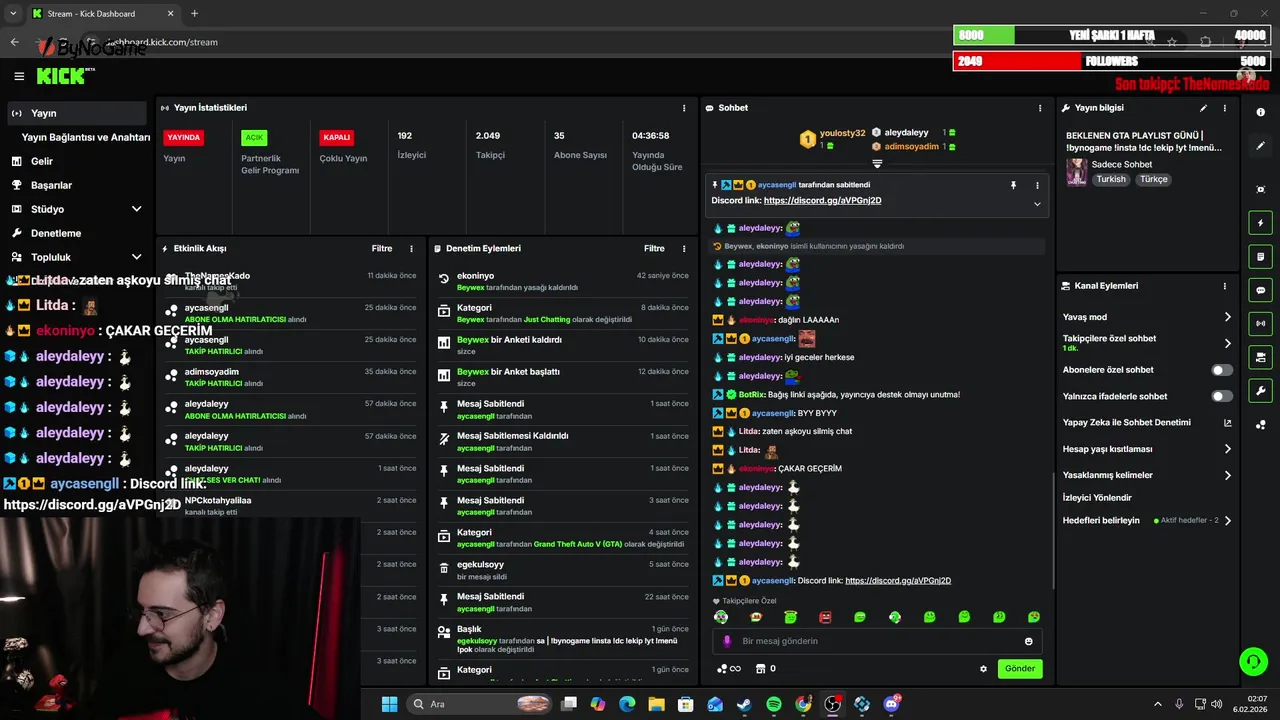Open Steam from the taskbar
Viewport: 1280px width, 720px height.
(744, 704)
